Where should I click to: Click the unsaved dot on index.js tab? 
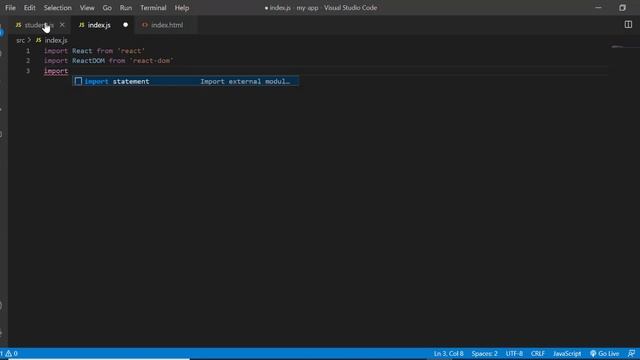click(x=125, y=25)
